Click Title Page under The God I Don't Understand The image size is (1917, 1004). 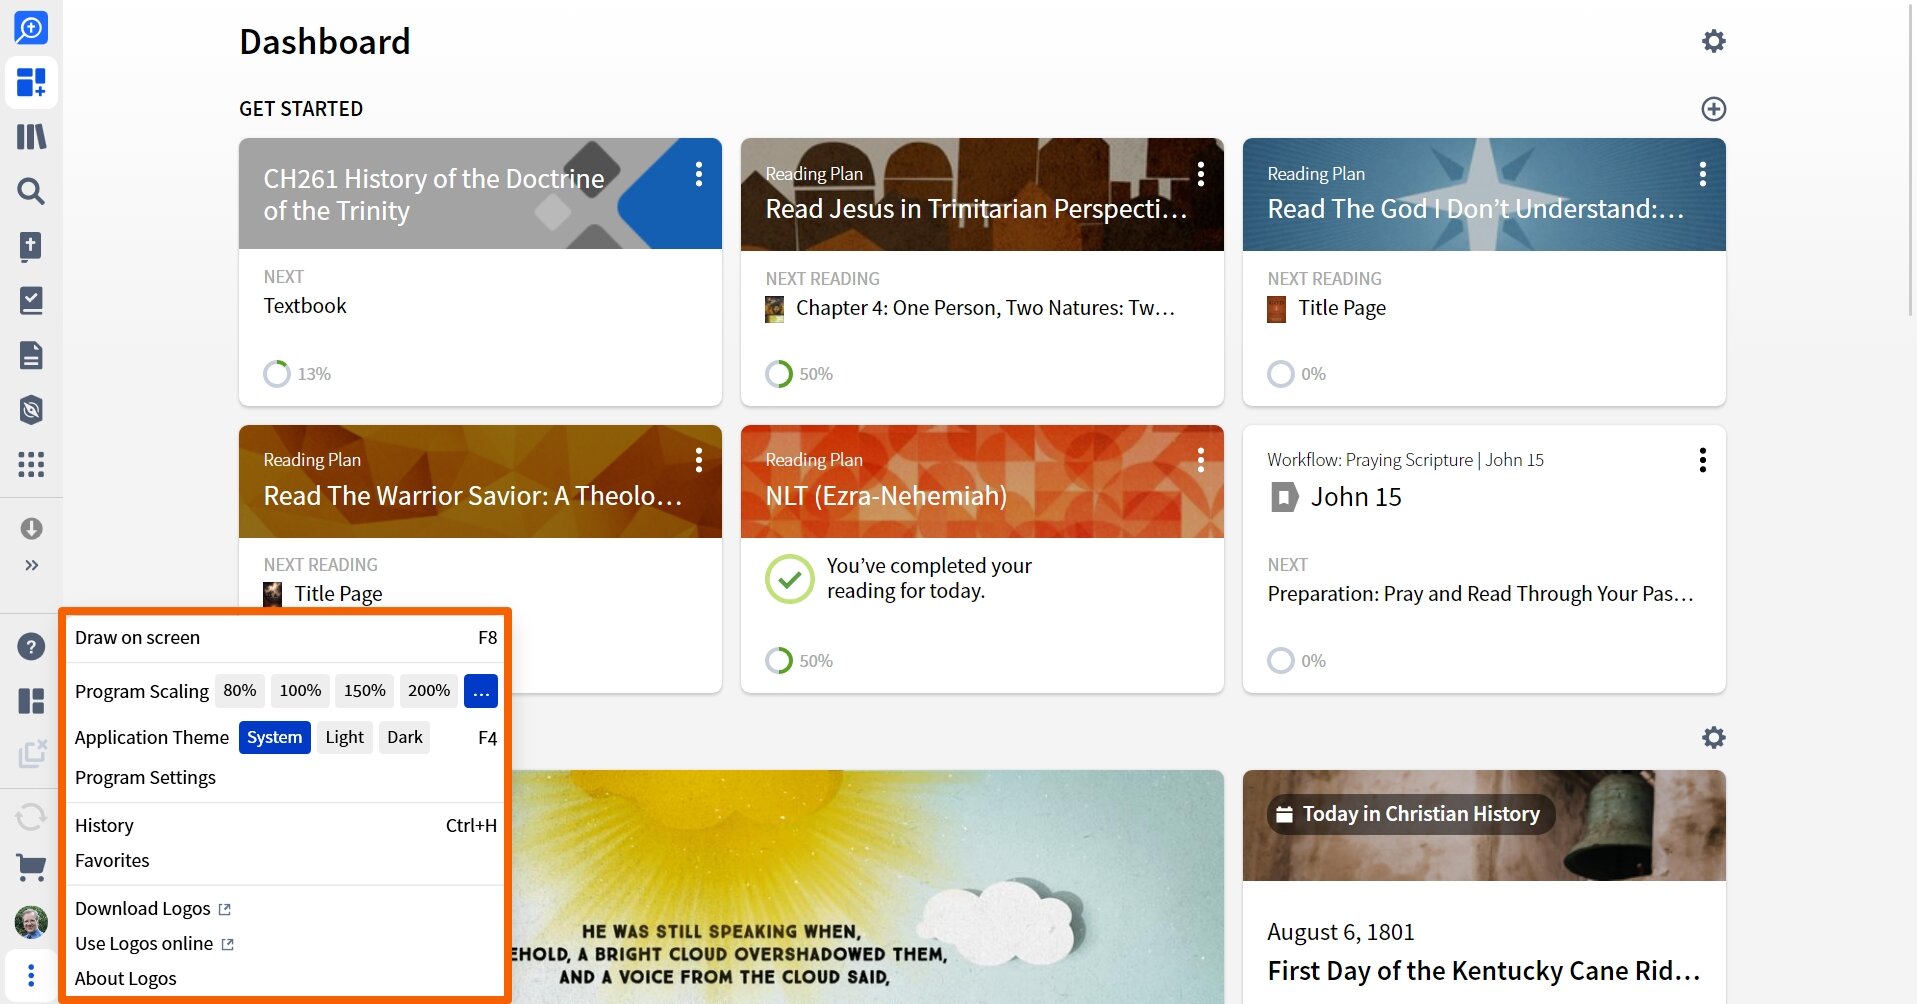coord(1342,308)
